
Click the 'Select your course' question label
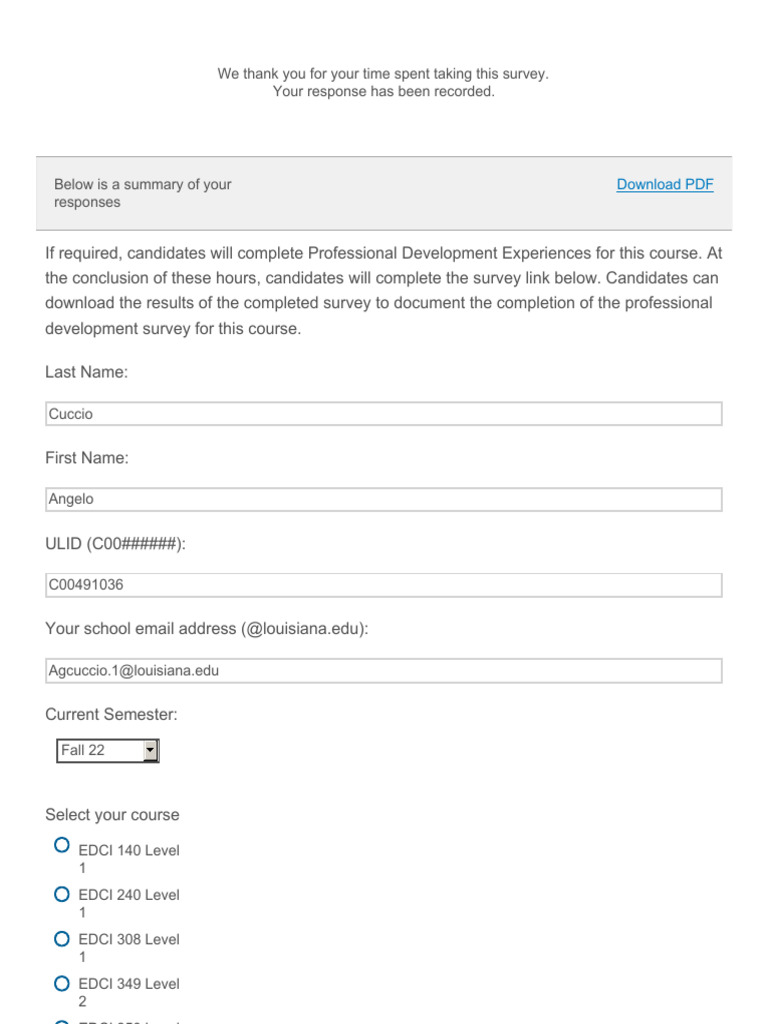112,815
